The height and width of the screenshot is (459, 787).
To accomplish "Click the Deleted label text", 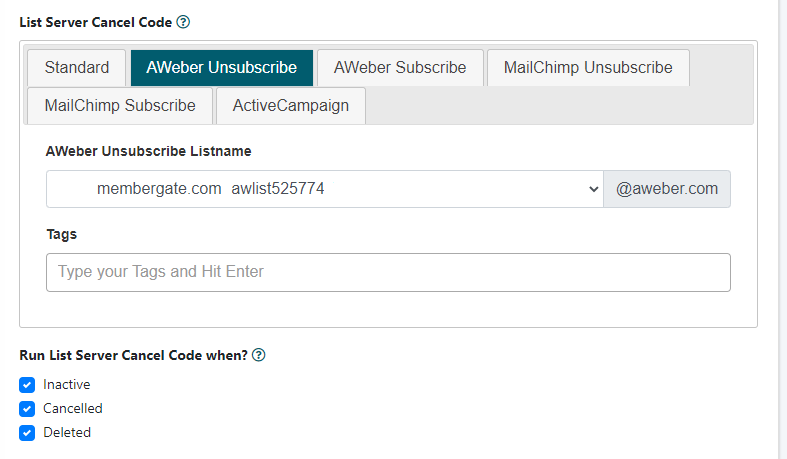I will point(67,433).
